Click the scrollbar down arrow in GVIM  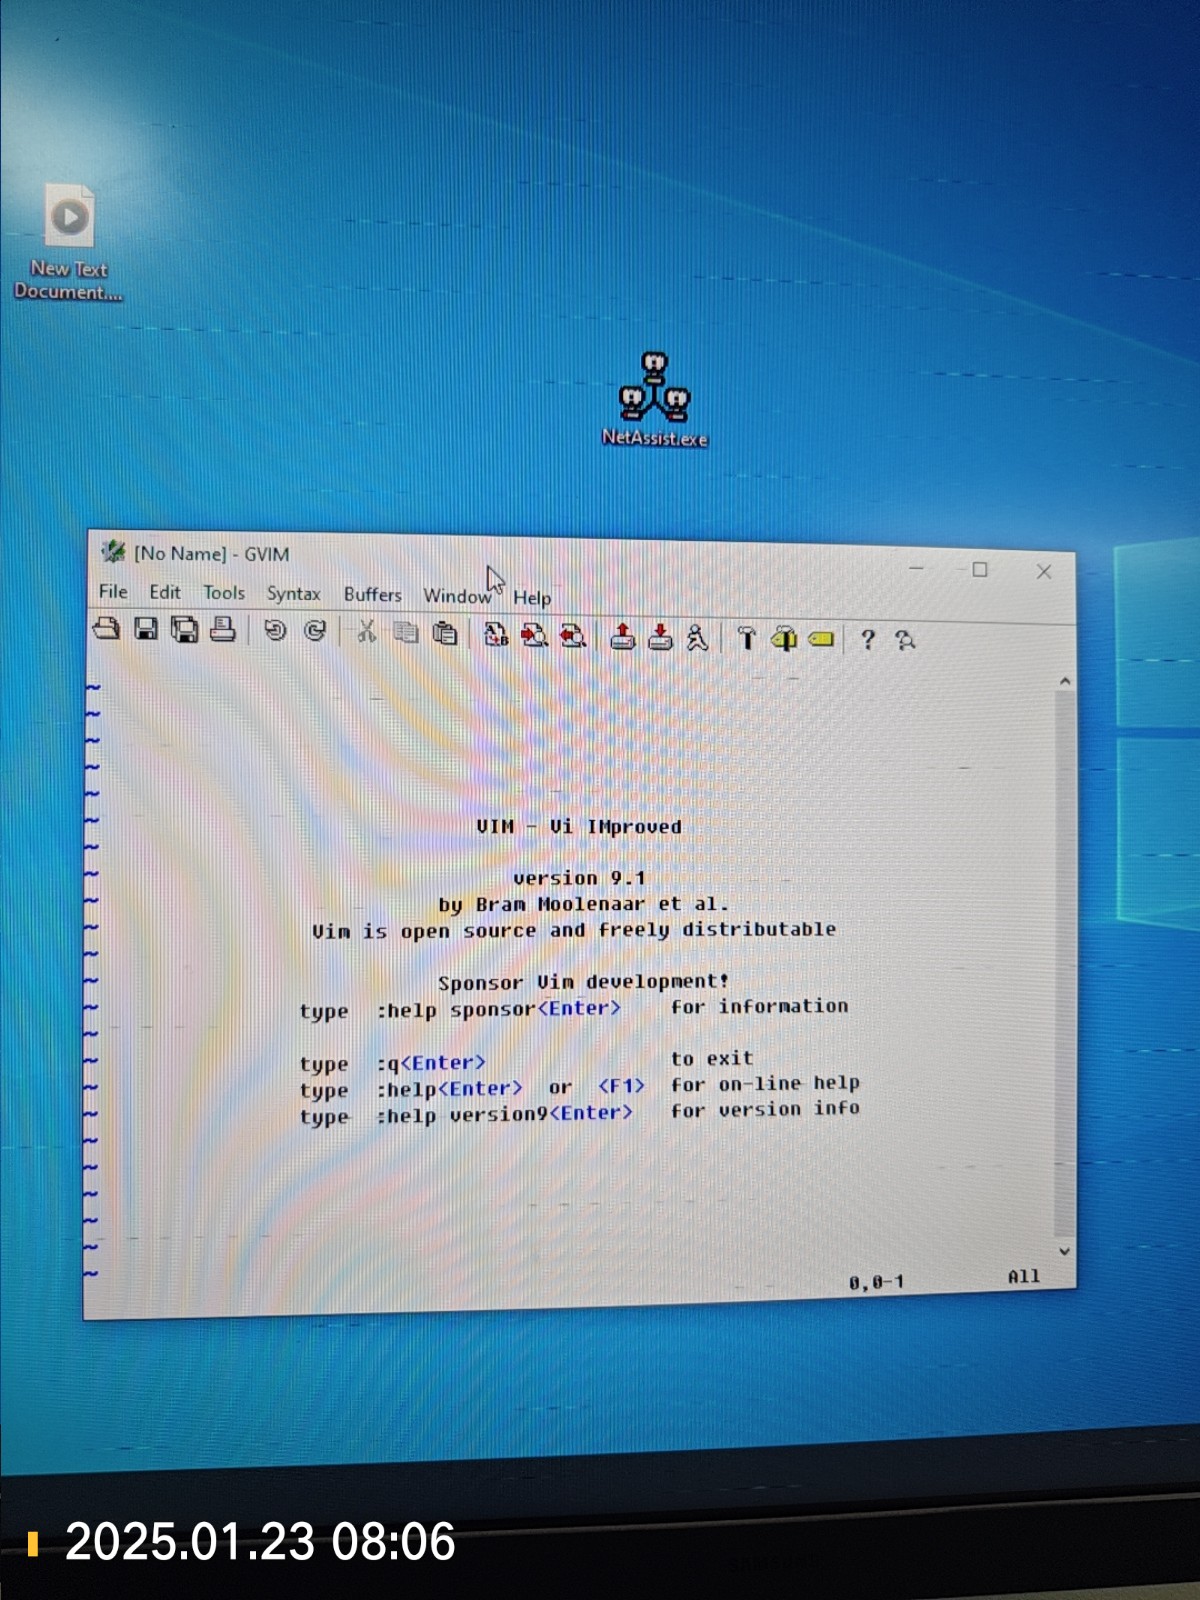[x=1064, y=1251]
